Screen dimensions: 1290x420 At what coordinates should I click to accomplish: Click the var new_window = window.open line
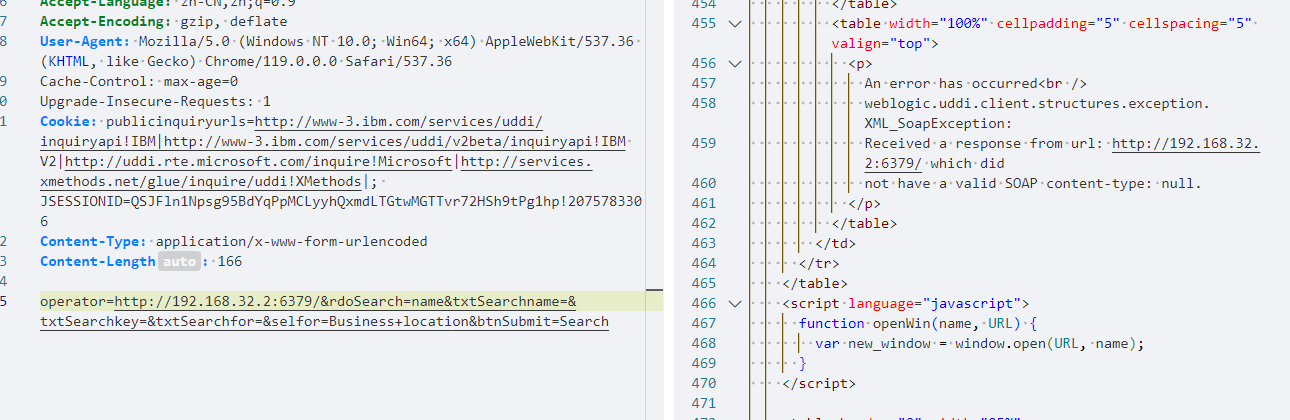(979, 343)
